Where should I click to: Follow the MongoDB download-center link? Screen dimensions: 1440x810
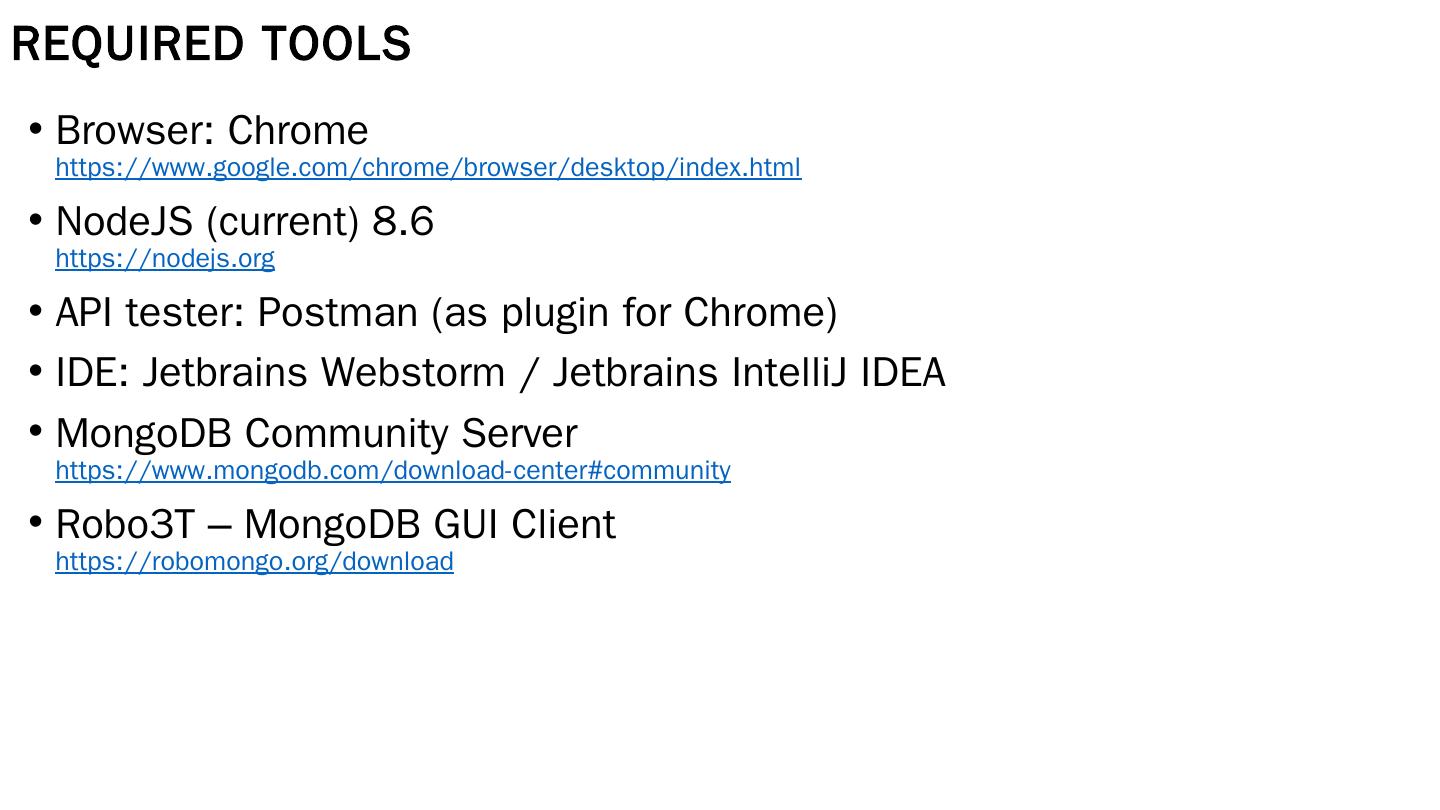[x=393, y=471]
